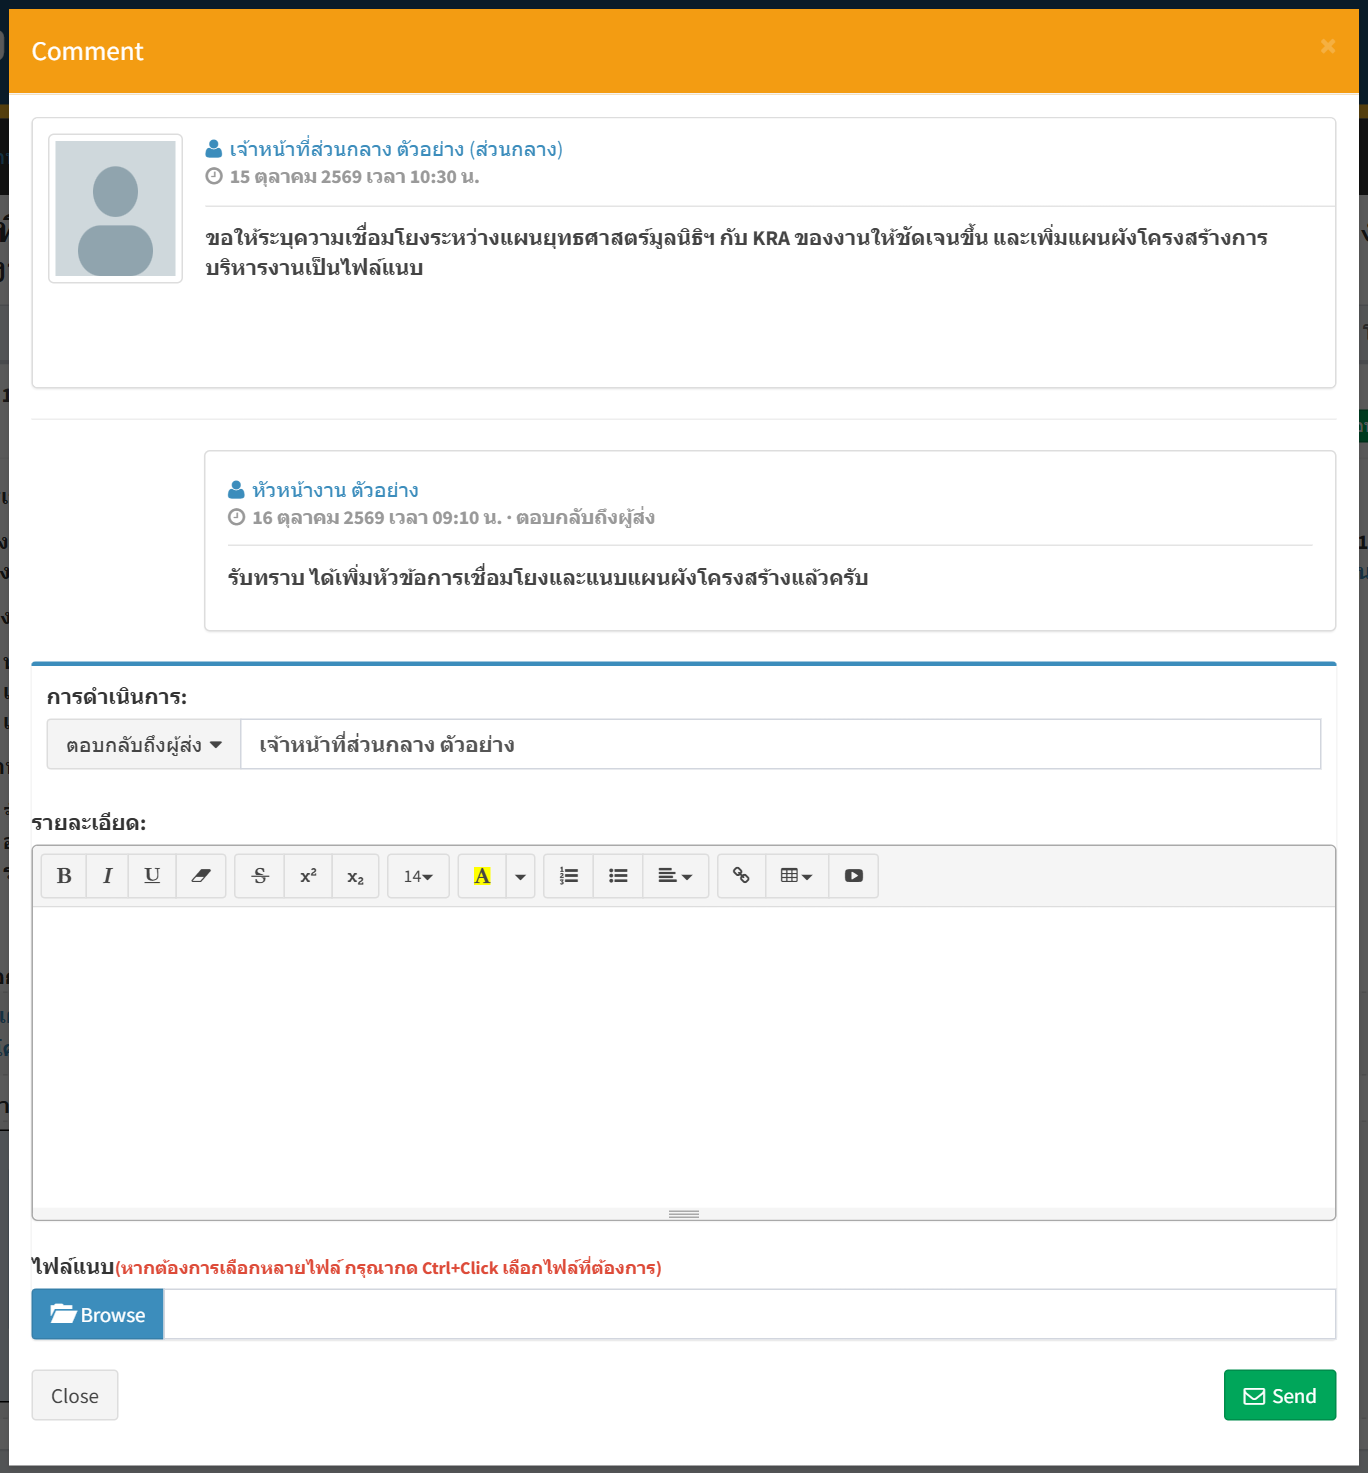Open the หัวหน้างาน ตัวอย่าง user link
This screenshot has width=1368, height=1473.
(x=335, y=490)
